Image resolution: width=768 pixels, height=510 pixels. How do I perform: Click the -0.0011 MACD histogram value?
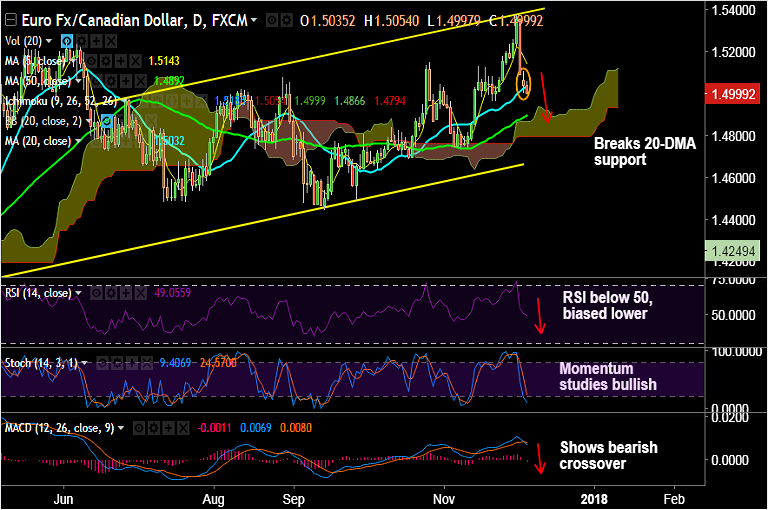click(214, 428)
